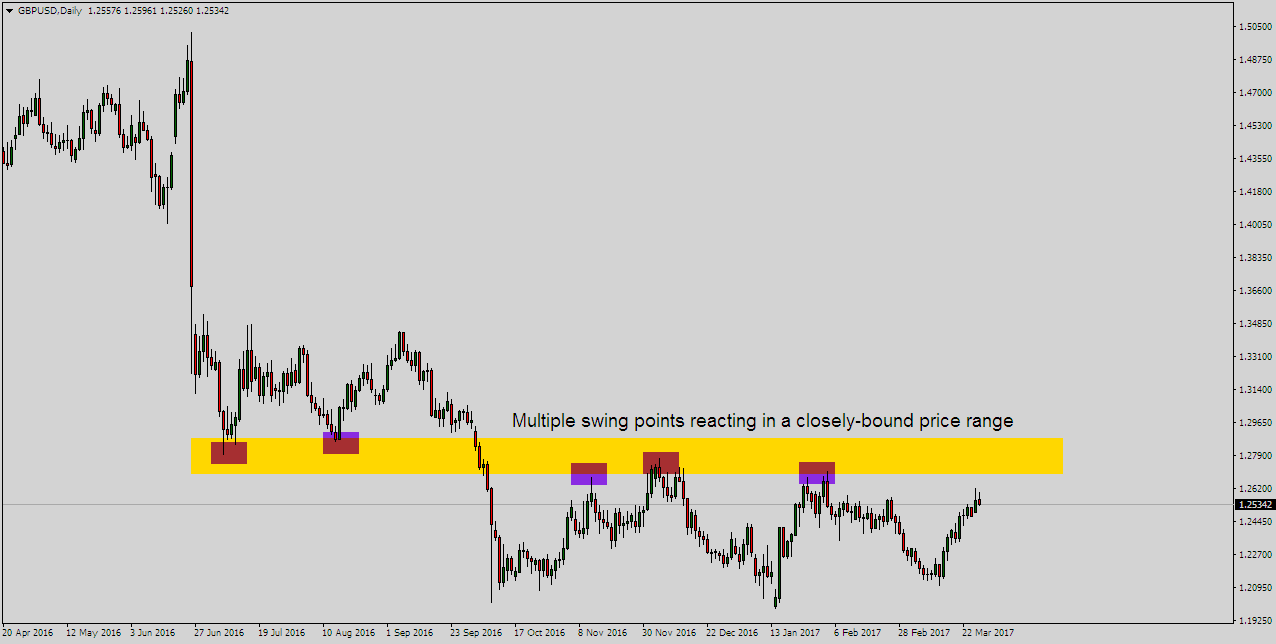
Task: Click the 10 Aug 2016 date label
Action: coord(348,633)
